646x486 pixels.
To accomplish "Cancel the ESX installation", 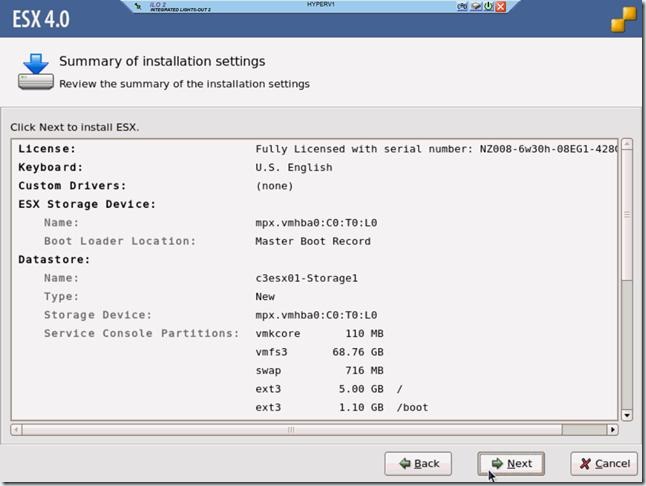I will pos(604,464).
